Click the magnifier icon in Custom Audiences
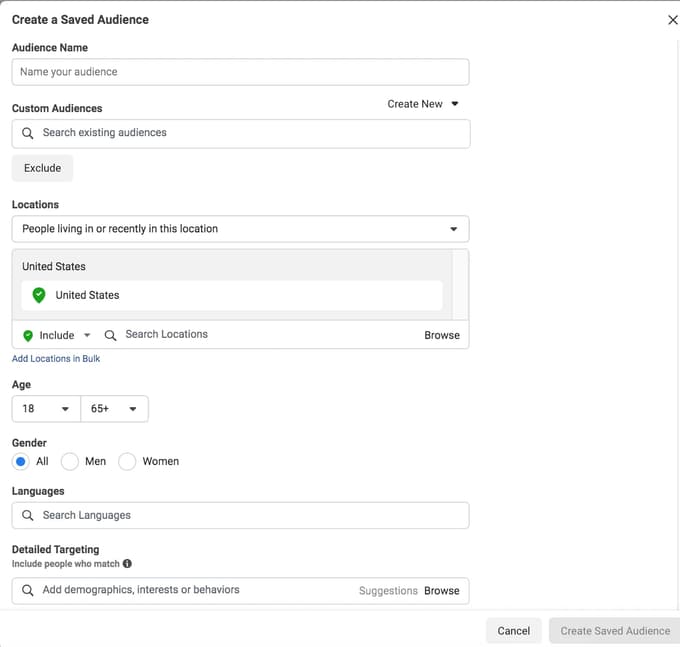The width and height of the screenshot is (680, 647). coord(27,133)
